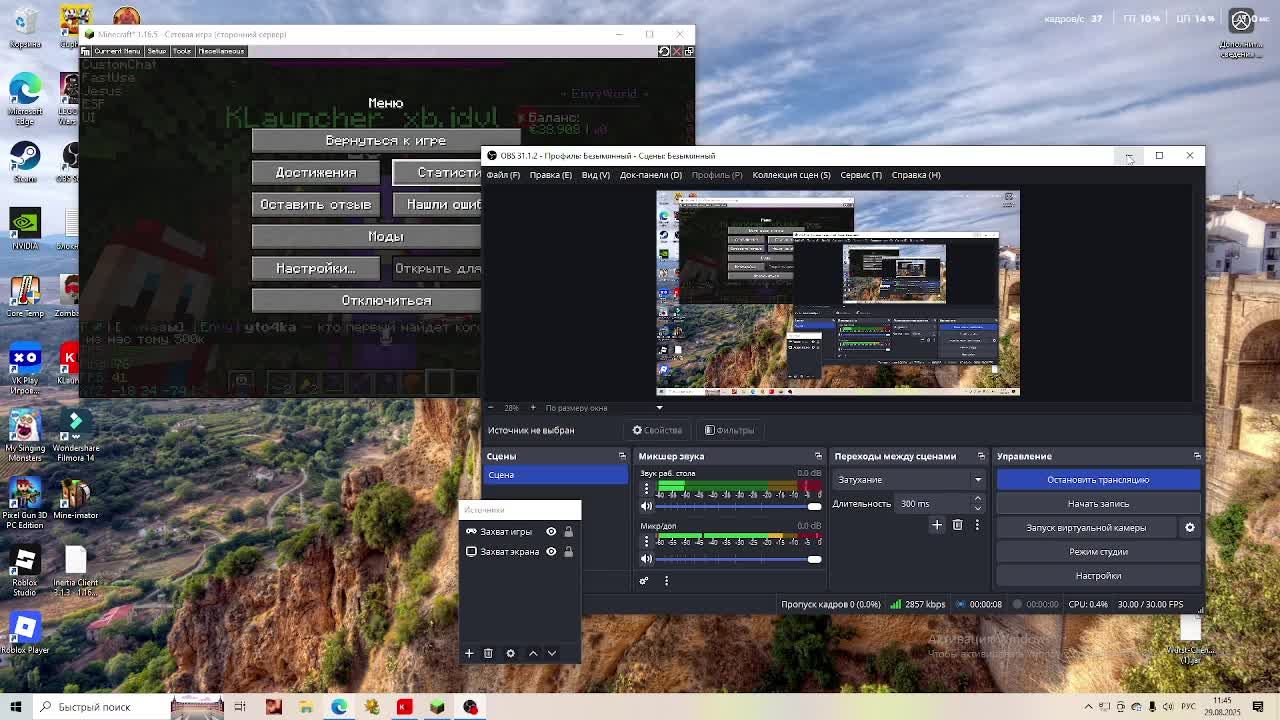This screenshot has width=1280, height=720.
Task: Open transition properties three-dot menu
Action: pos(977,525)
